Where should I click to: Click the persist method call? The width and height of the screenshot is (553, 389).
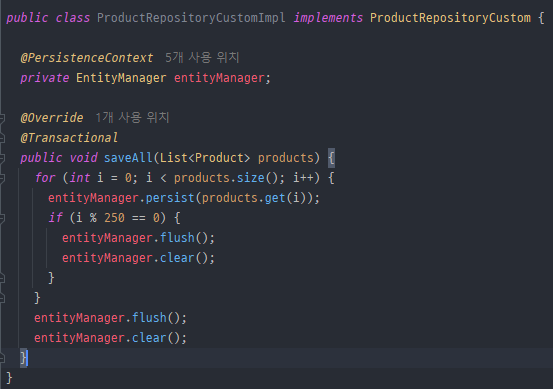coord(170,198)
